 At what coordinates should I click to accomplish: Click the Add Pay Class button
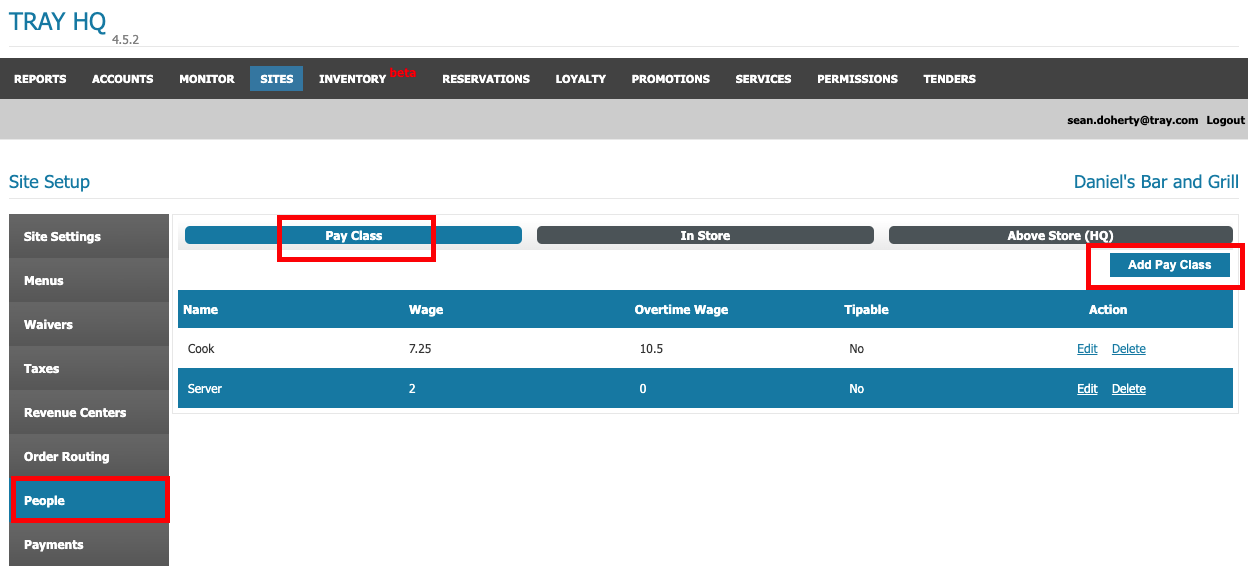pos(1169,265)
